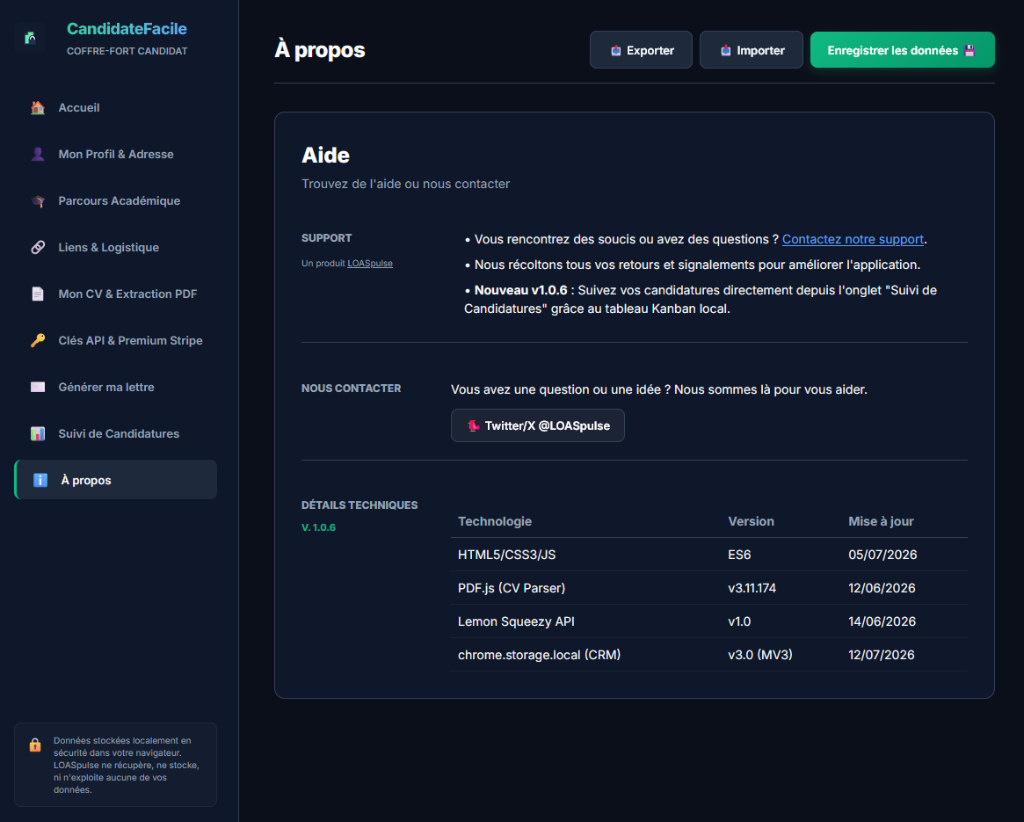Open Parcours Académique section

click(116, 201)
